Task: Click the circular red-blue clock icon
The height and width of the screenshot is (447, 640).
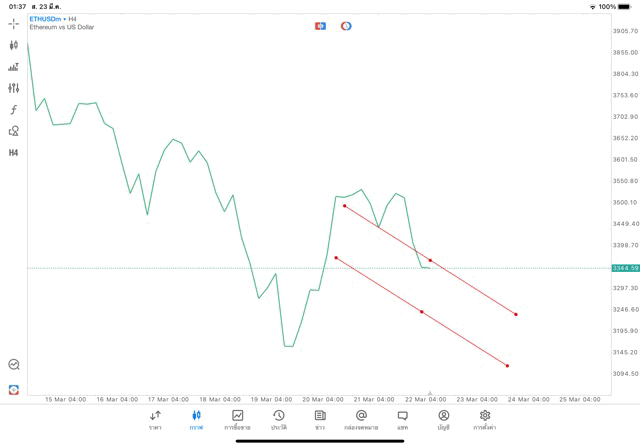Action: click(x=346, y=26)
